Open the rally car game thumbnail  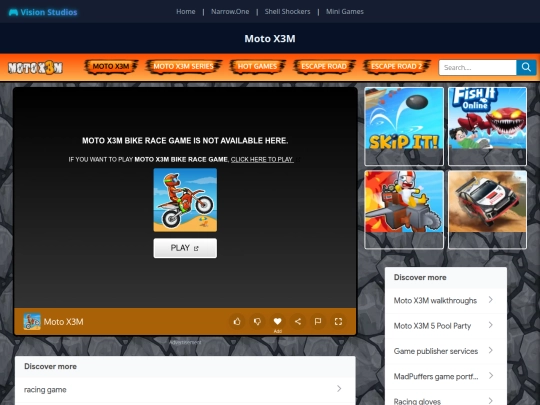[x=487, y=210]
